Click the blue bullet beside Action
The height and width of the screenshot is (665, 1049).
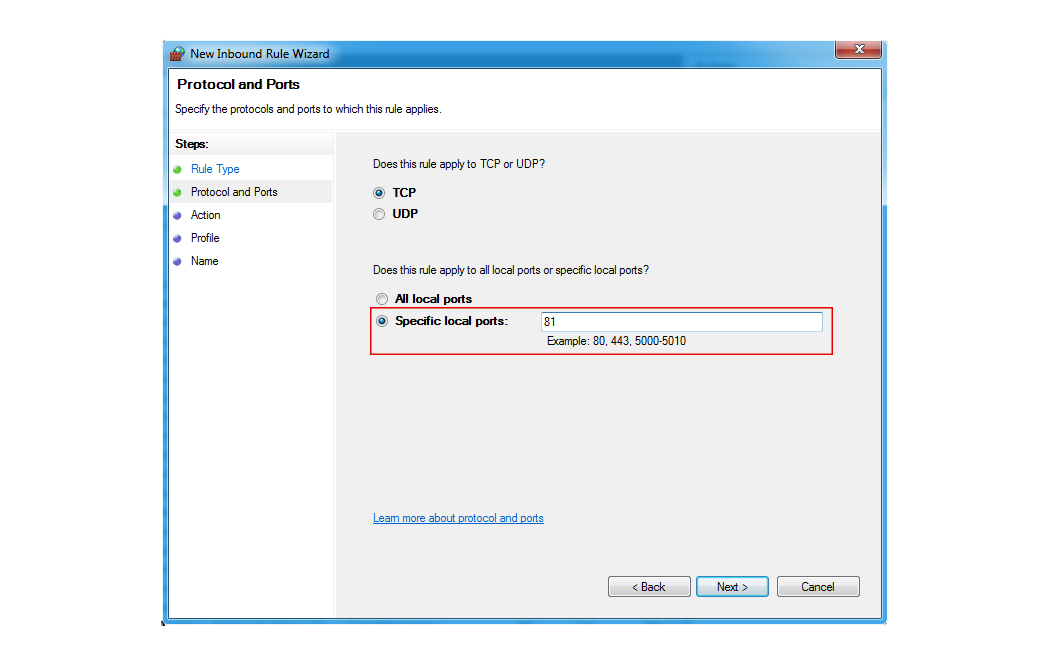177,216
